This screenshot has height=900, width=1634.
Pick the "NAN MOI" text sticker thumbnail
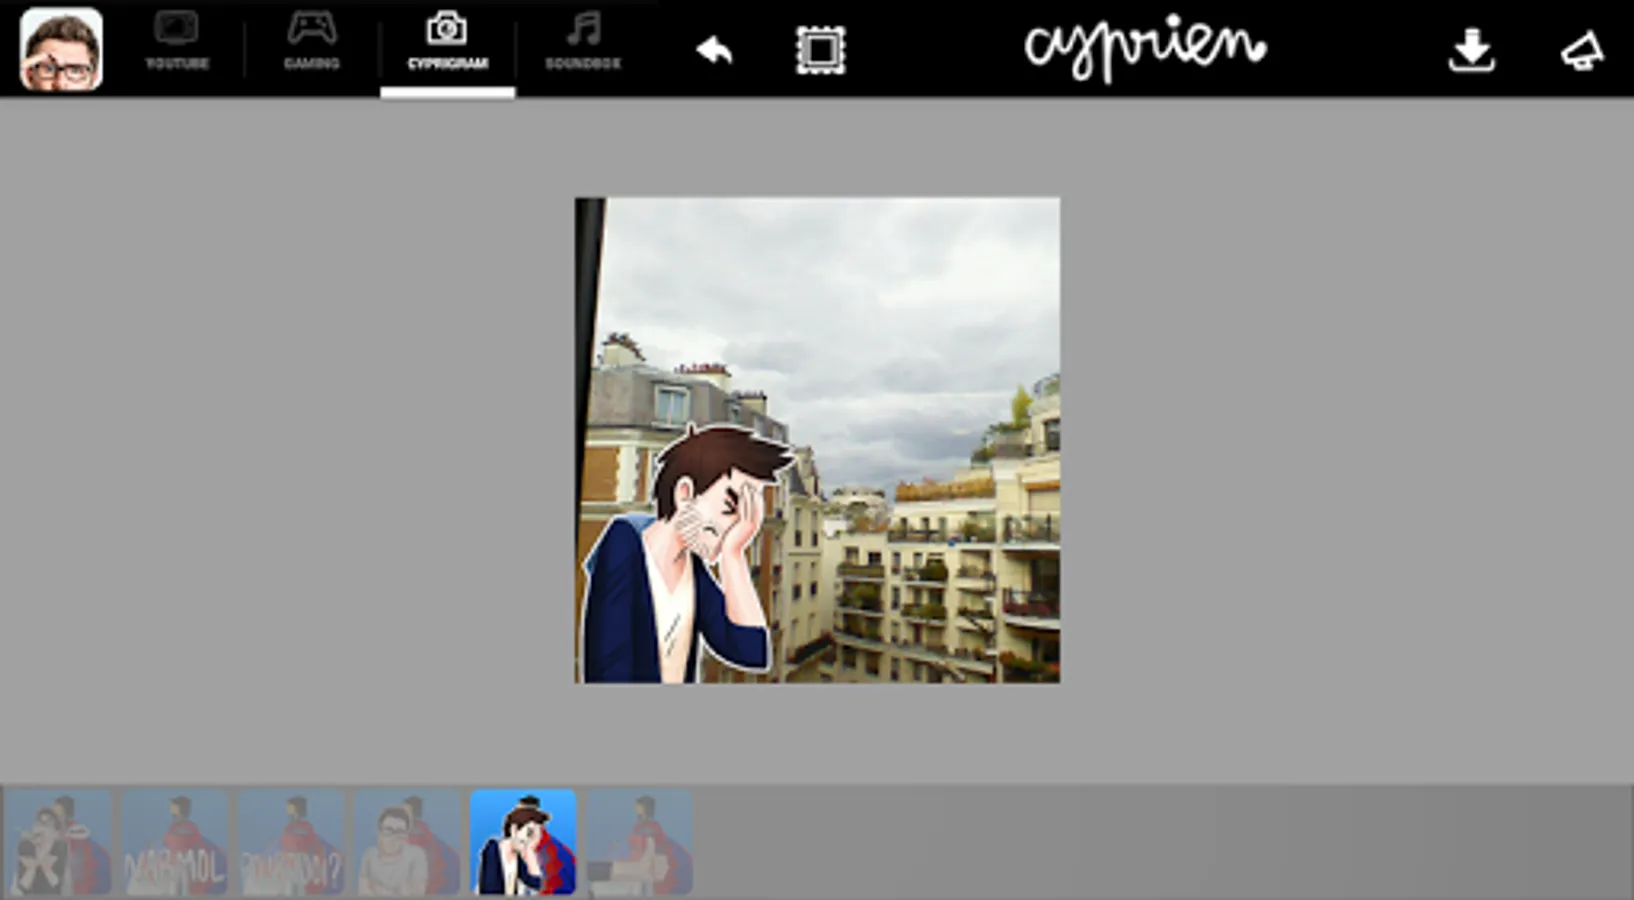[x=174, y=842]
